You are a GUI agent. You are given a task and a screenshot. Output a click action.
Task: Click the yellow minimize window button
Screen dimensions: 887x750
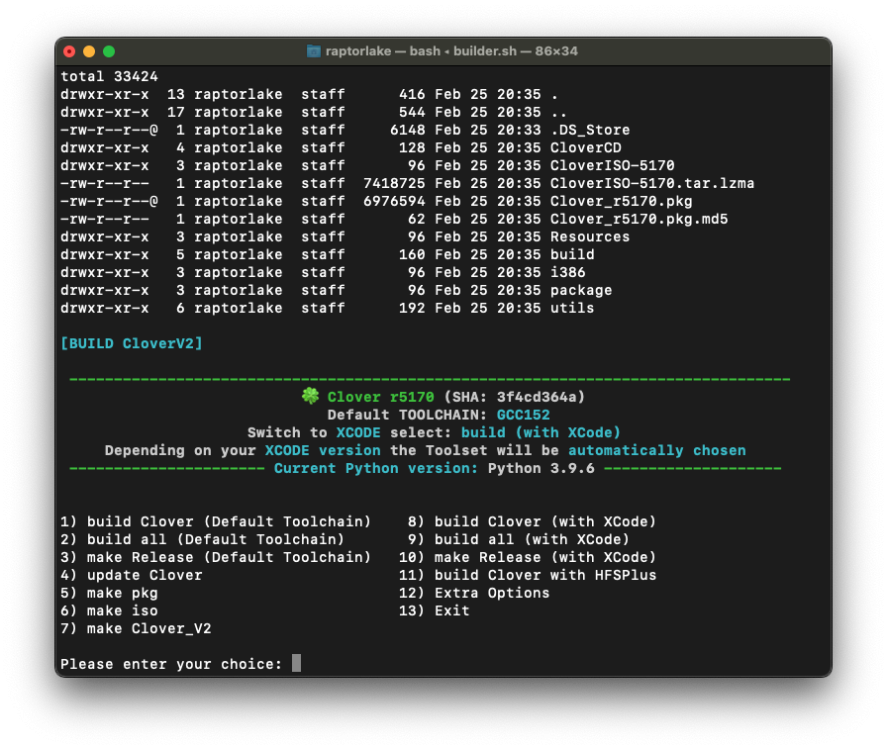pyautogui.click(x=89, y=51)
